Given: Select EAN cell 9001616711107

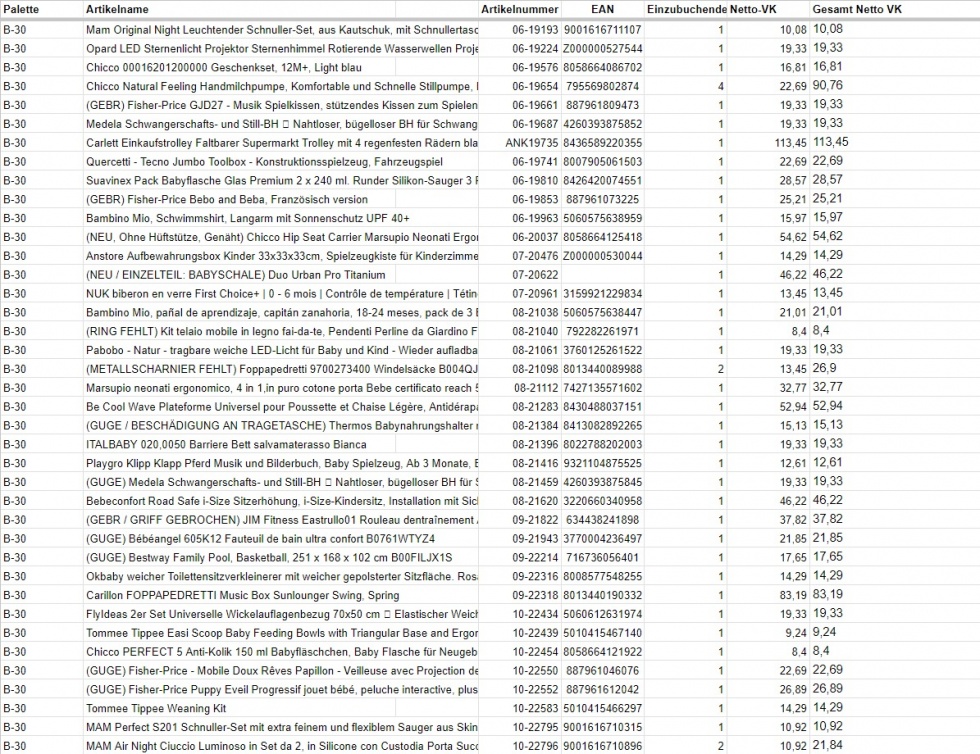Looking at the screenshot, I should [x=602, y=29].
